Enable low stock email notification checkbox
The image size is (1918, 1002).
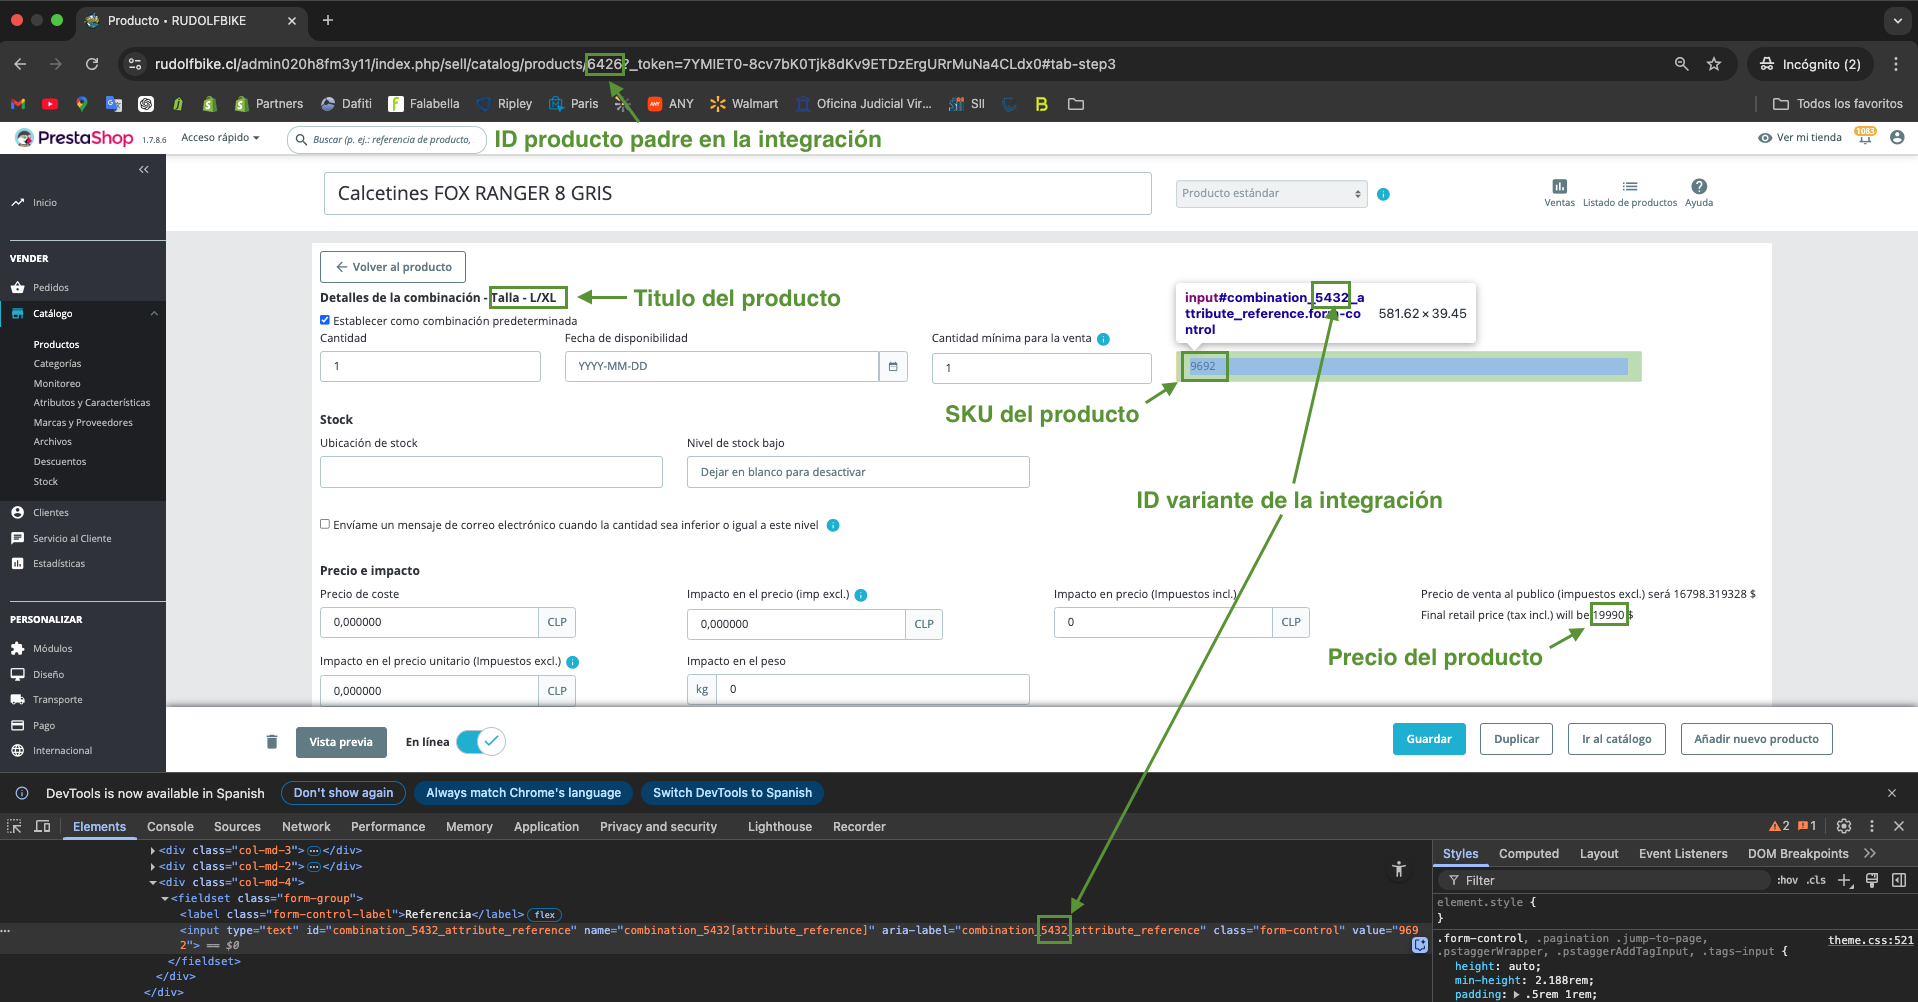[x=325, y=524]
